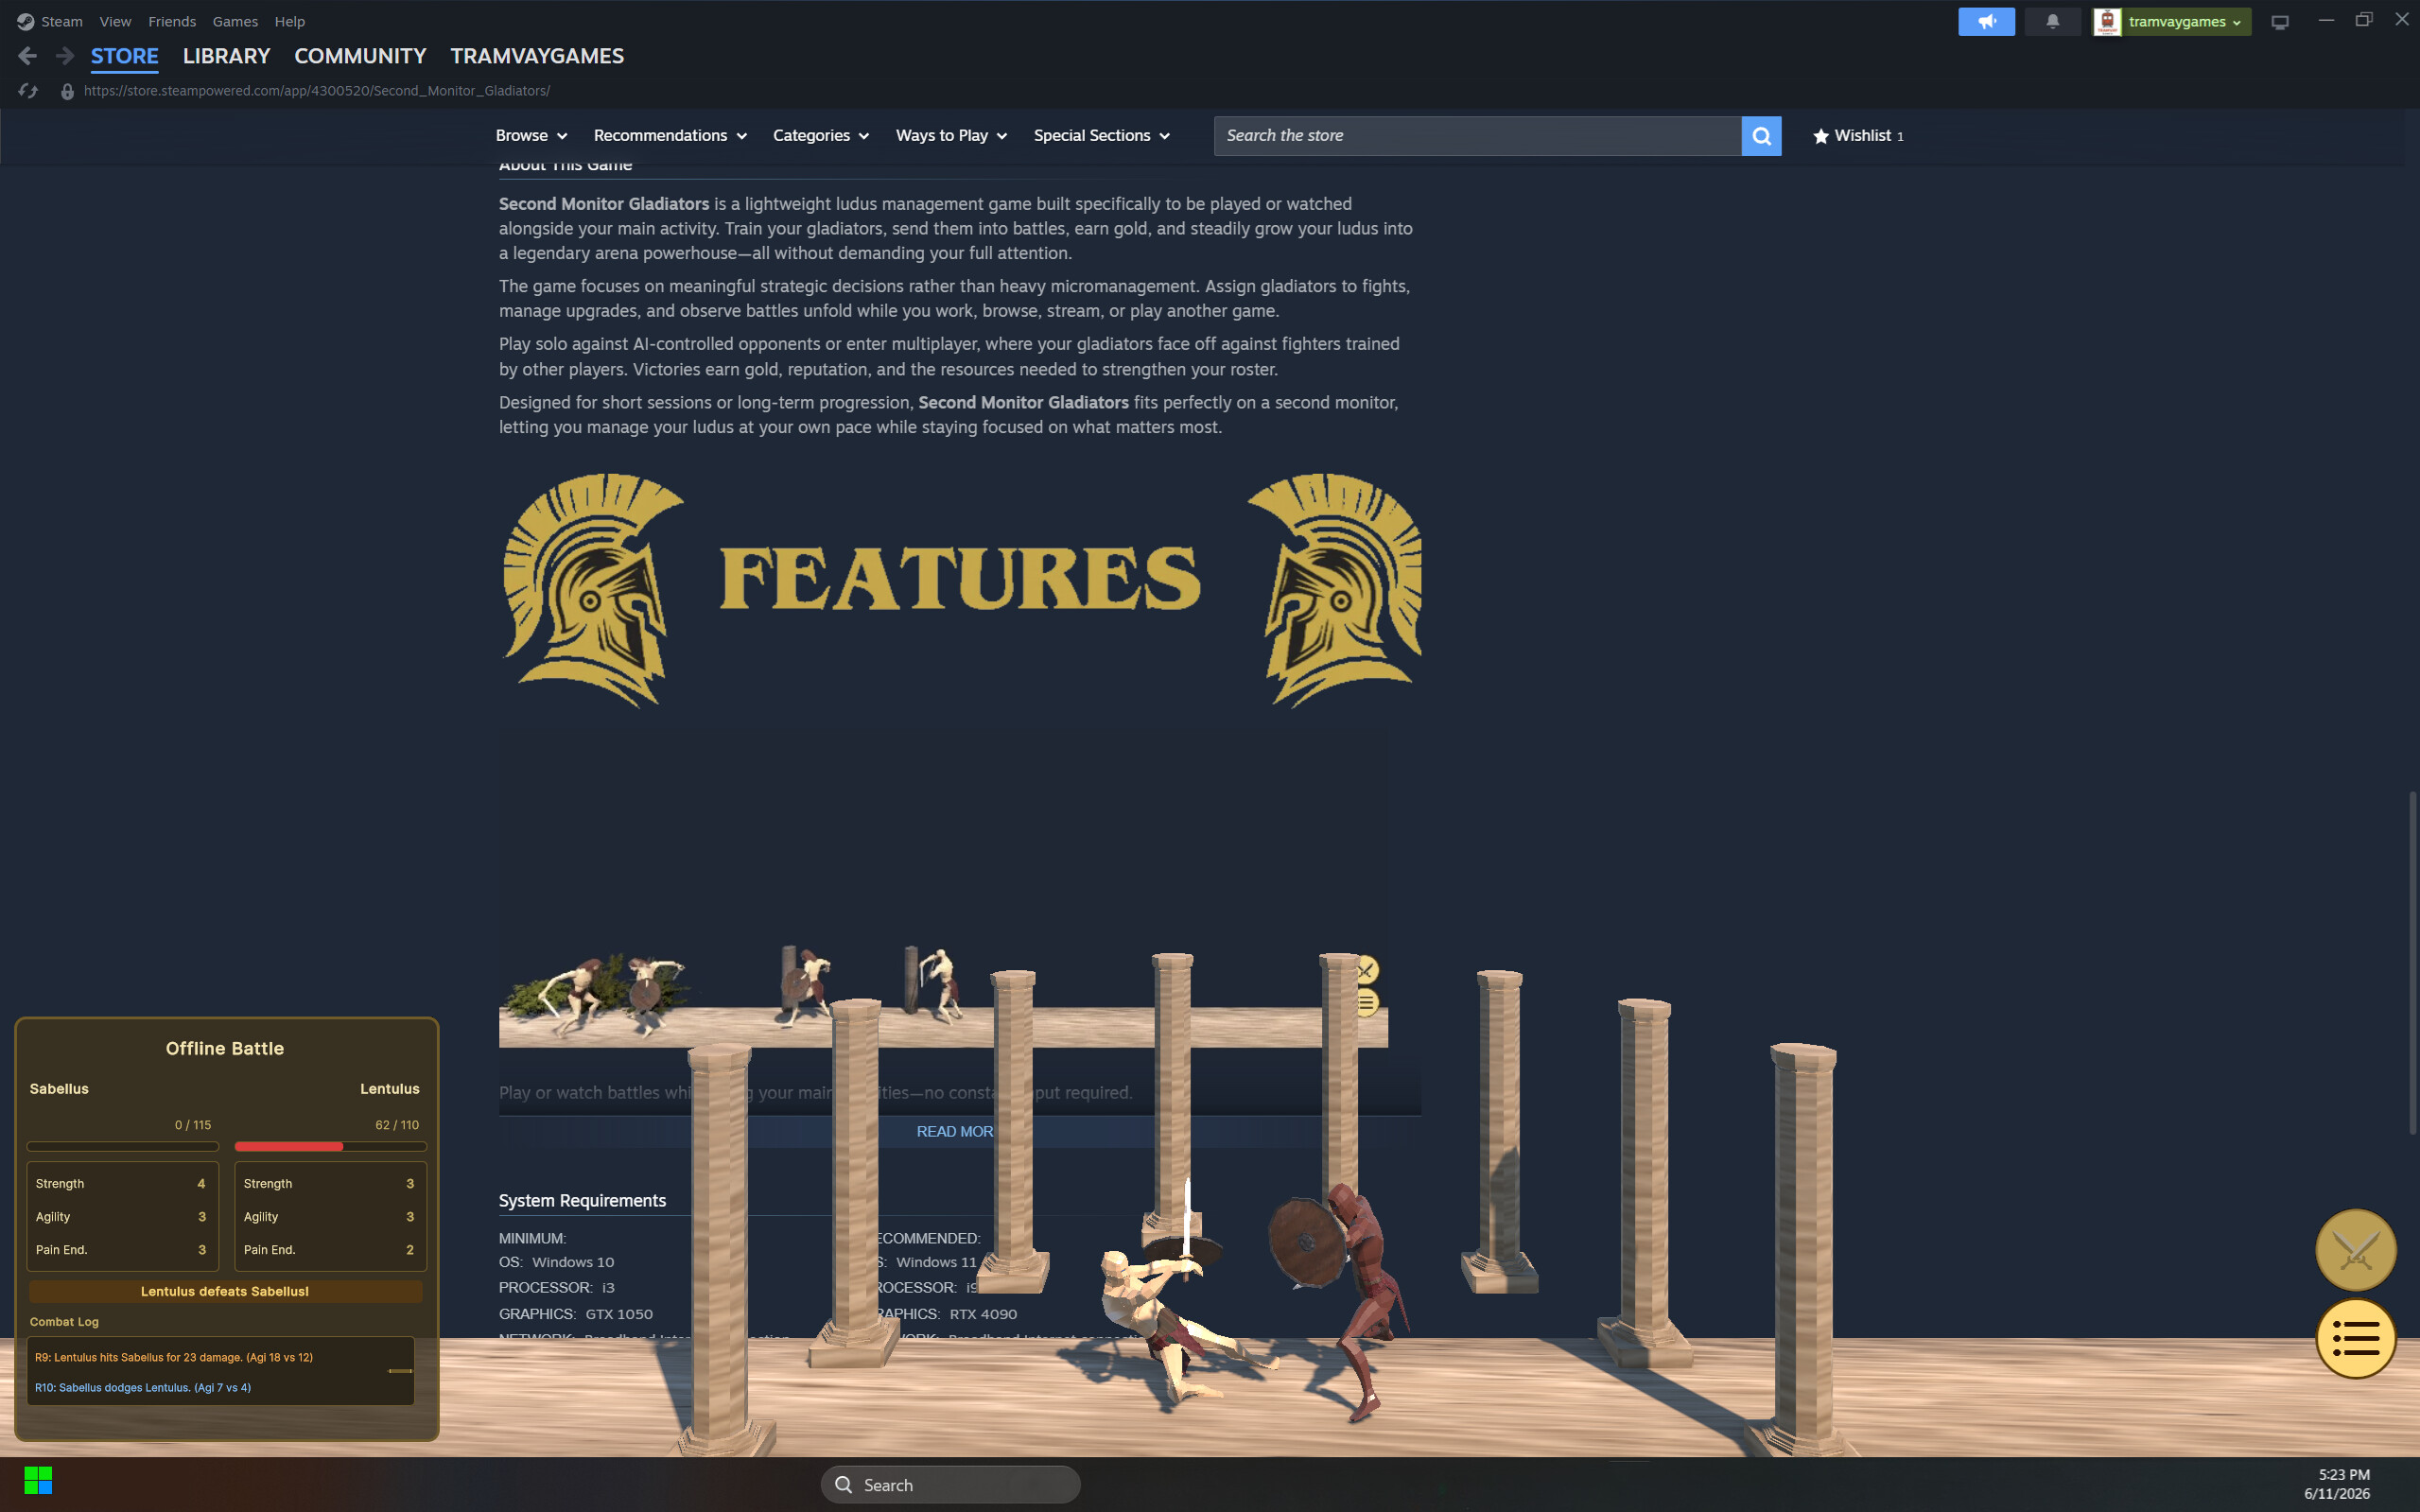Open the TRAMVAYGAMES profile tab
This screenshot has height=1512, width=2420.
pos(537,56)
